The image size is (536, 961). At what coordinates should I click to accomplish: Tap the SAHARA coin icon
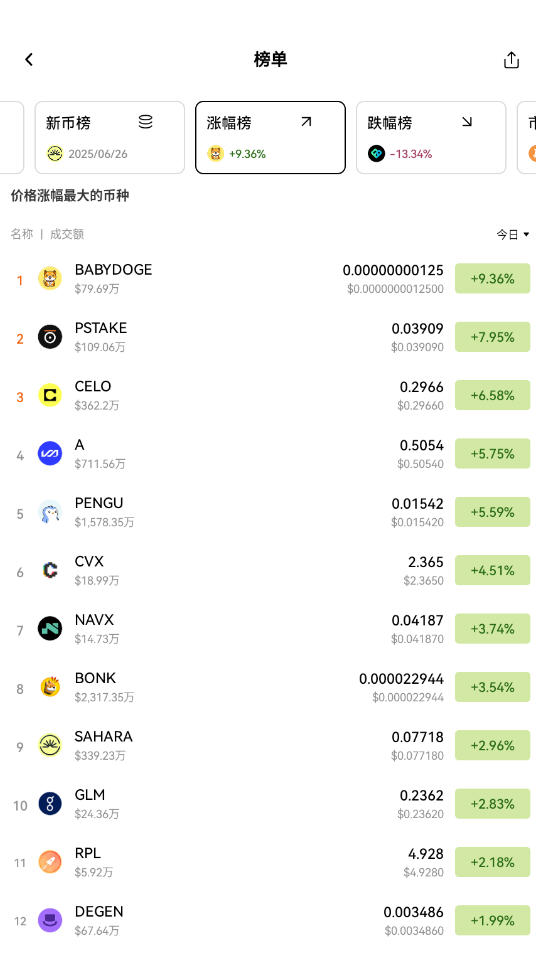[x=50, y=745]
